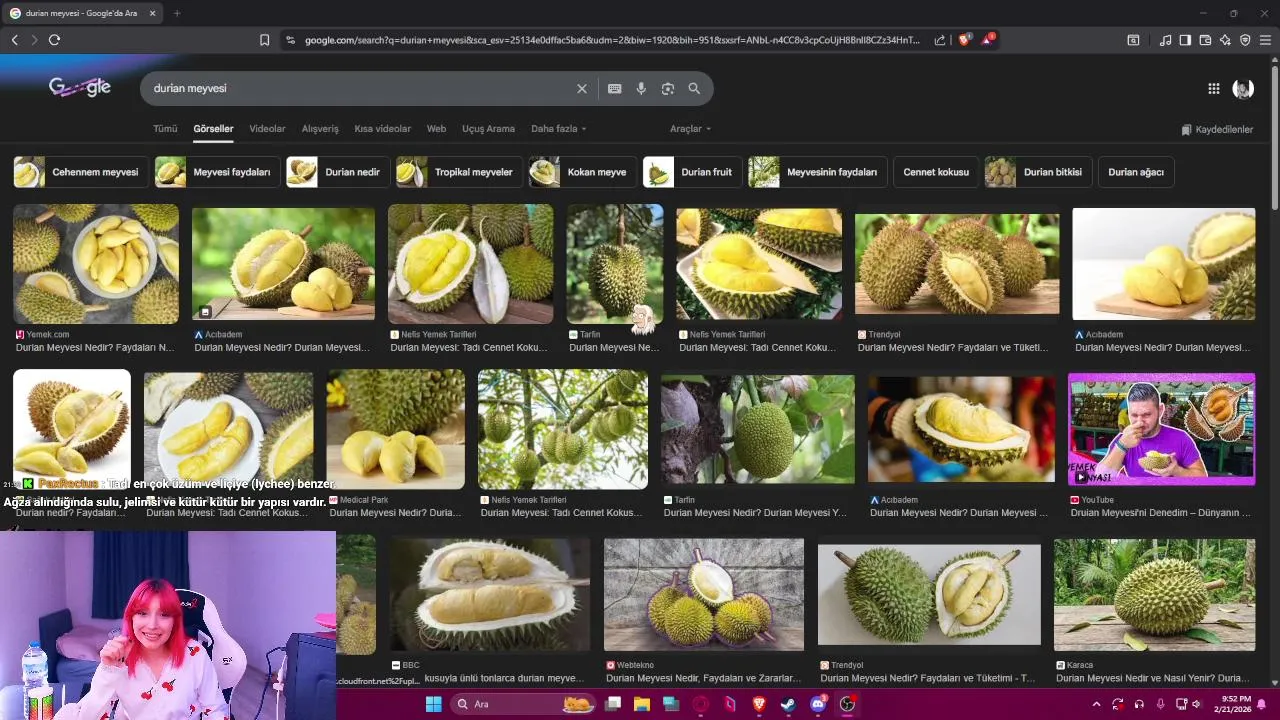
Task: Open File Explorer from taskbar
Action: click(642, 704)
